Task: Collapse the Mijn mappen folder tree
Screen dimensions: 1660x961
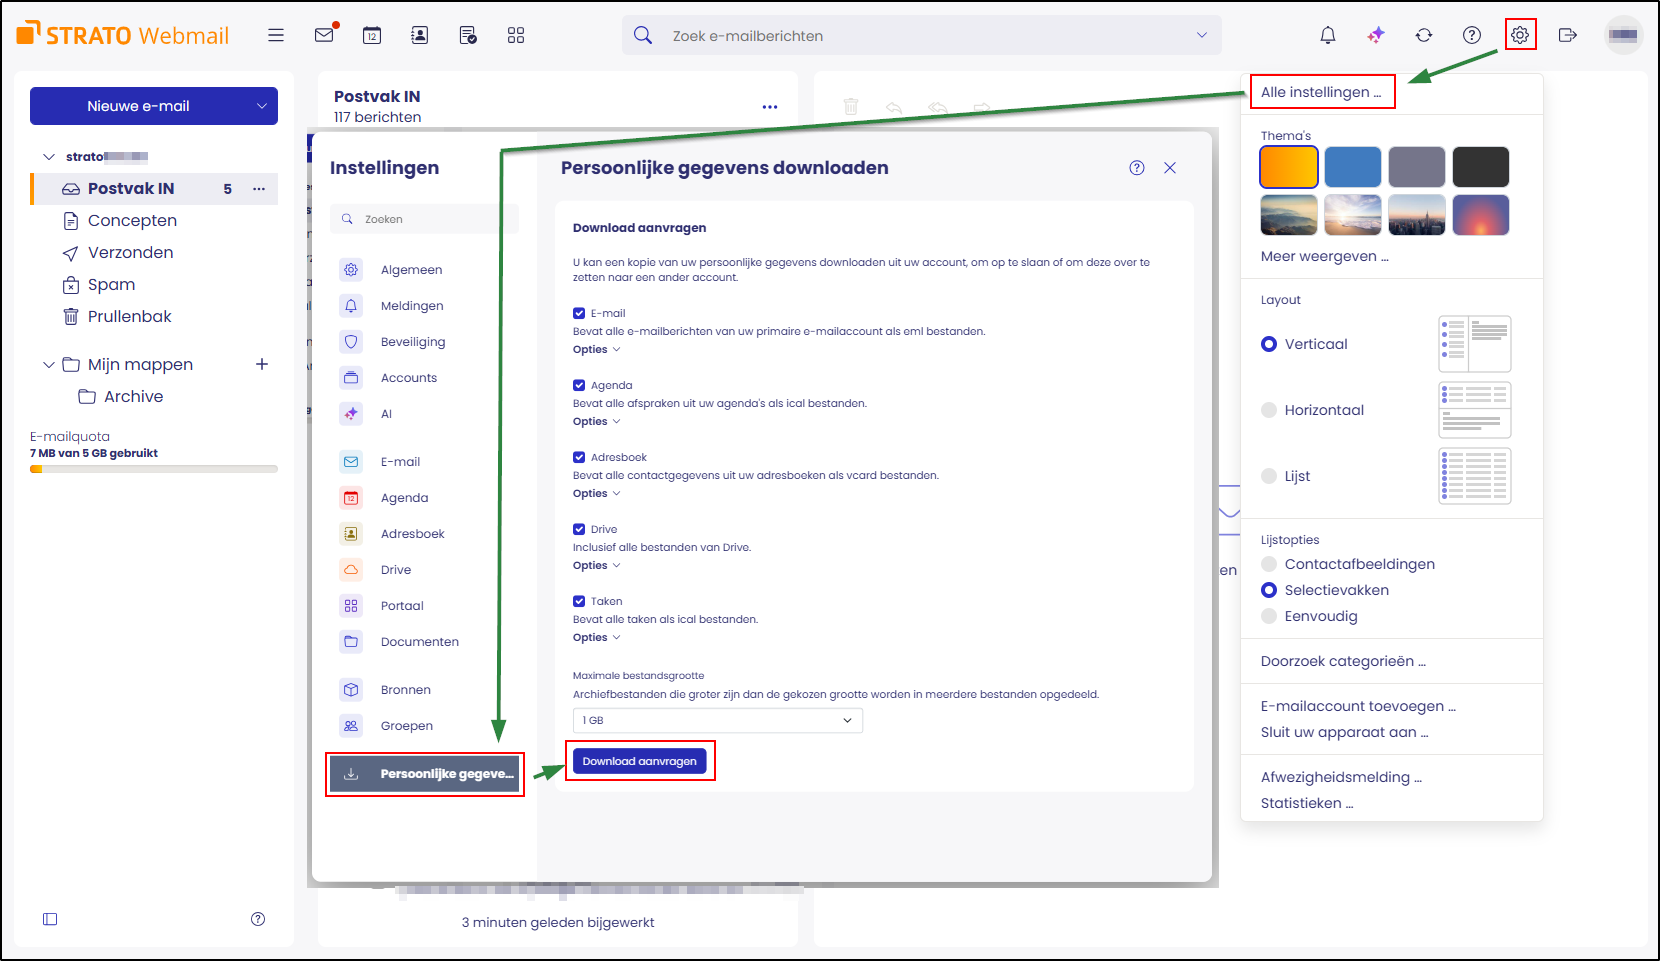Action: click(48, 364)
